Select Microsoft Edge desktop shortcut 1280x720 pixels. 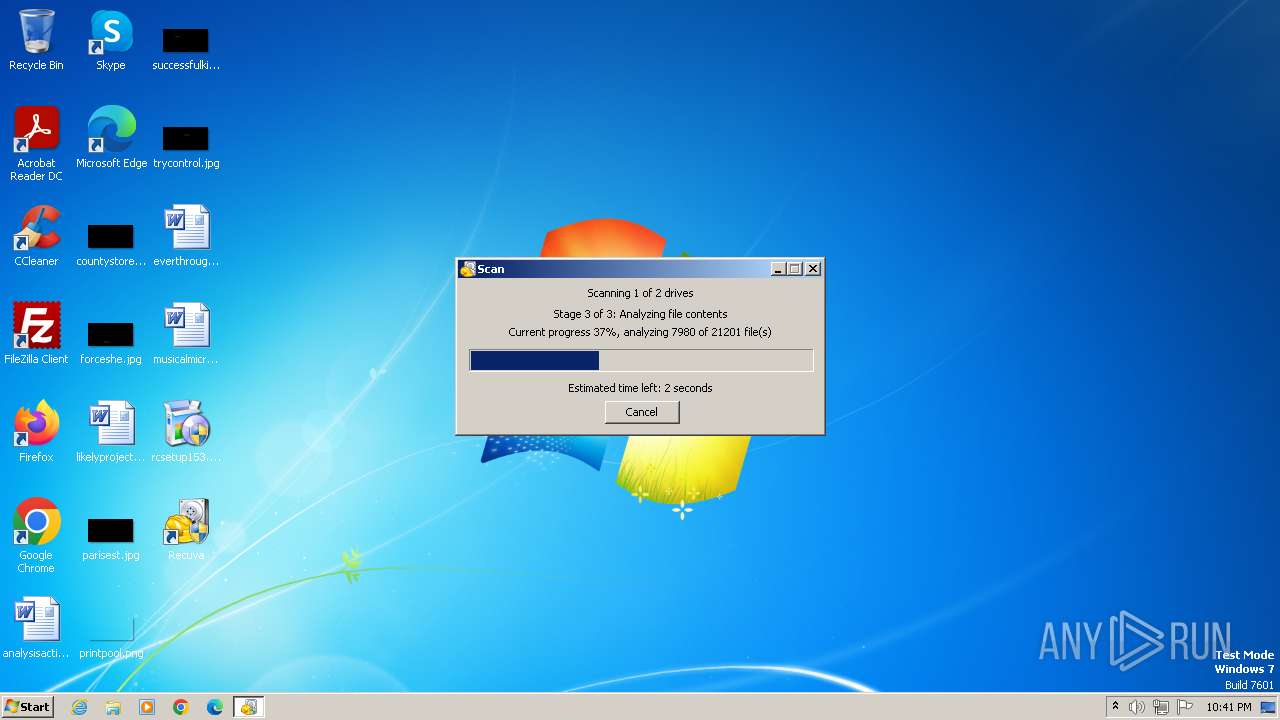point(111,139)
